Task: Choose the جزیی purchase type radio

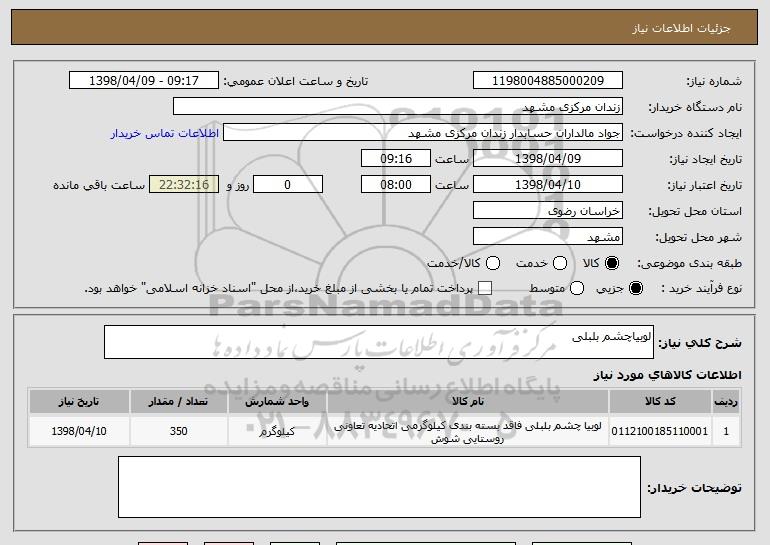Action: (x=636, y=288)
